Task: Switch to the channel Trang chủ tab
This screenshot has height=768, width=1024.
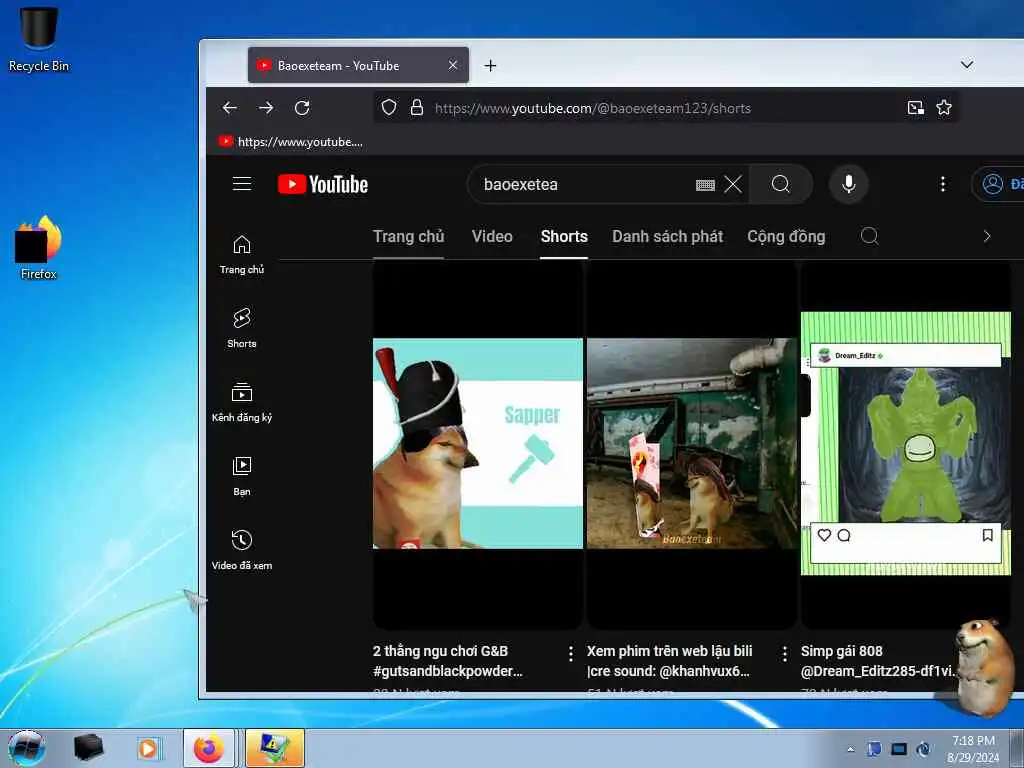Action: [x=408, y=236]
